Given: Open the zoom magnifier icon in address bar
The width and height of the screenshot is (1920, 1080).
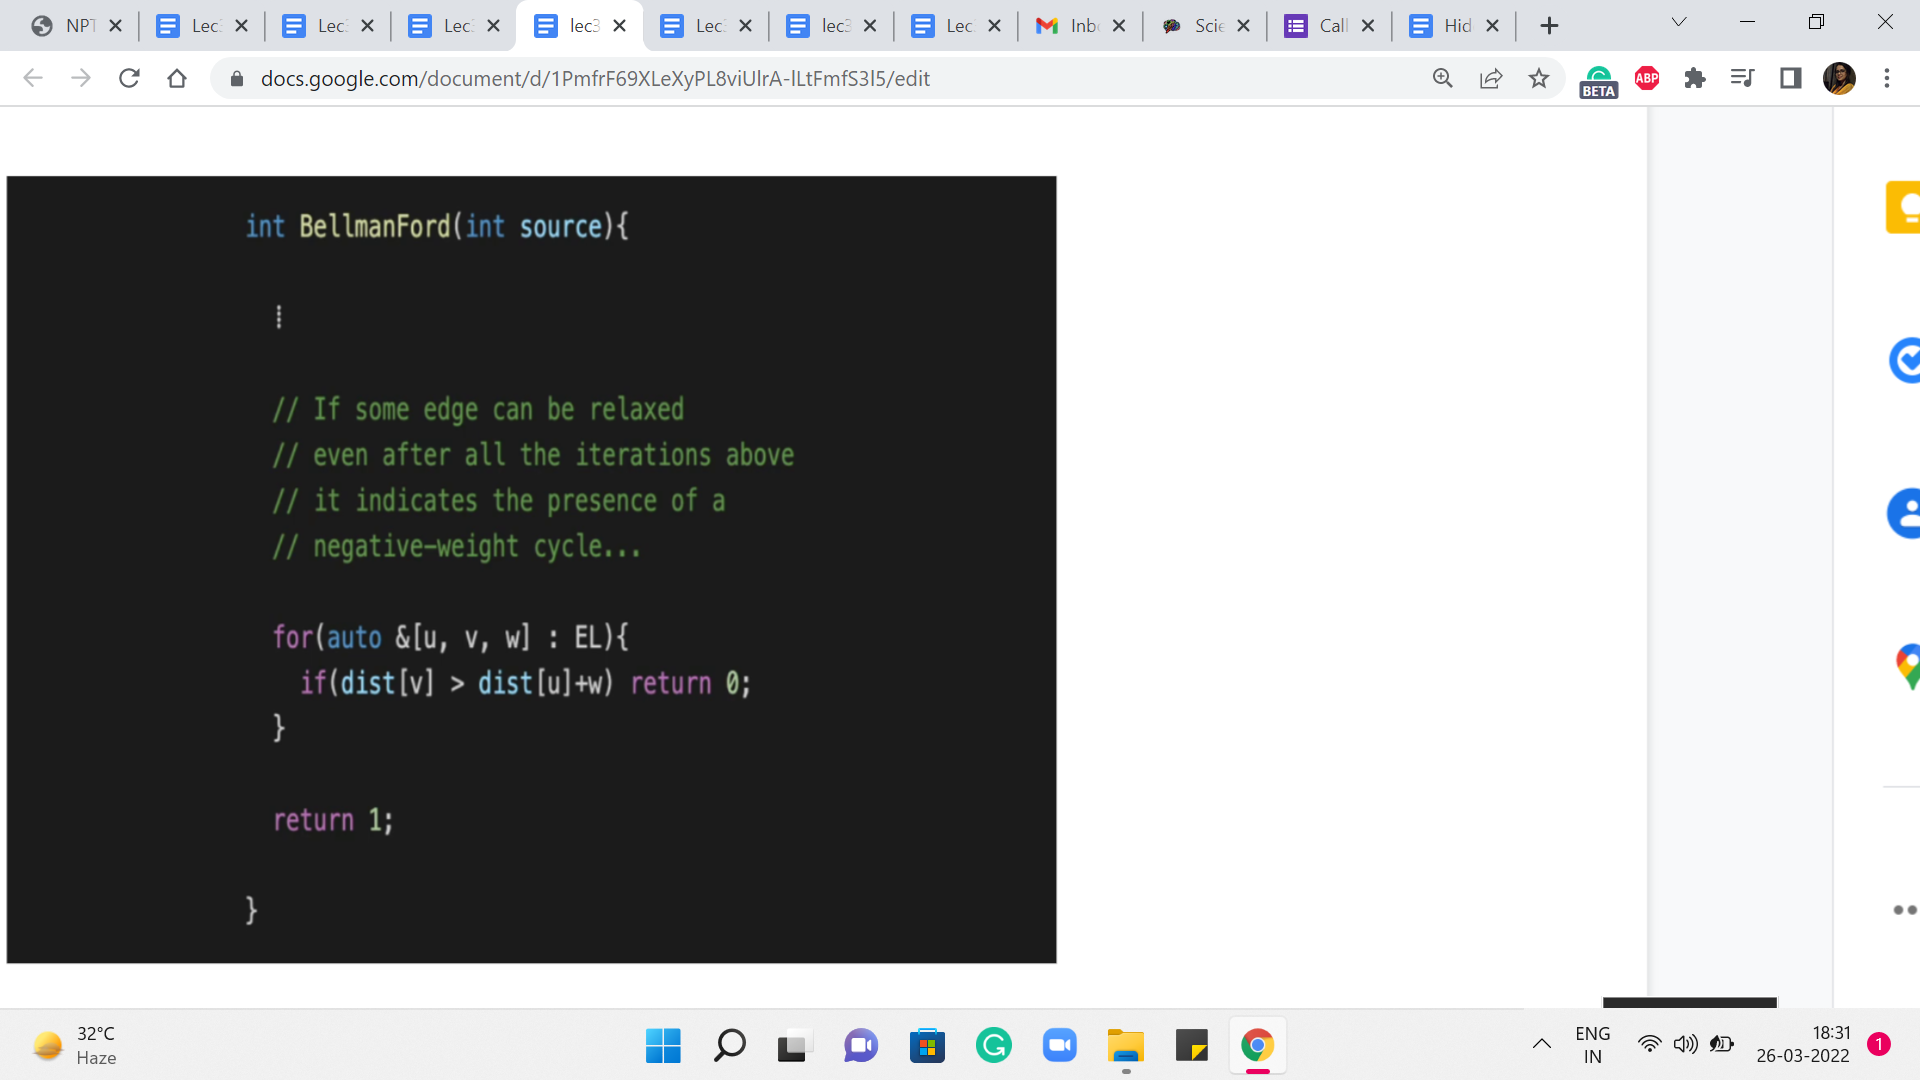Looking at the screenshot, I should (1442, 78).
